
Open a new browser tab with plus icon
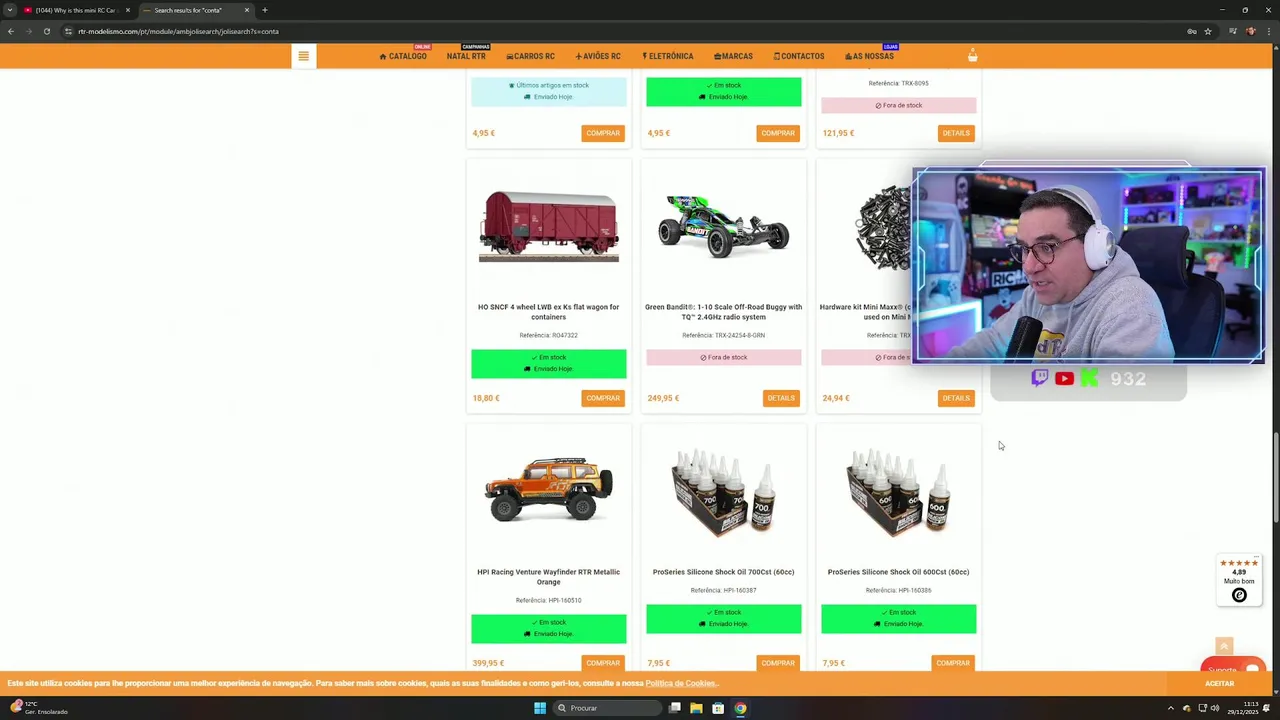[x=264, y=10]
